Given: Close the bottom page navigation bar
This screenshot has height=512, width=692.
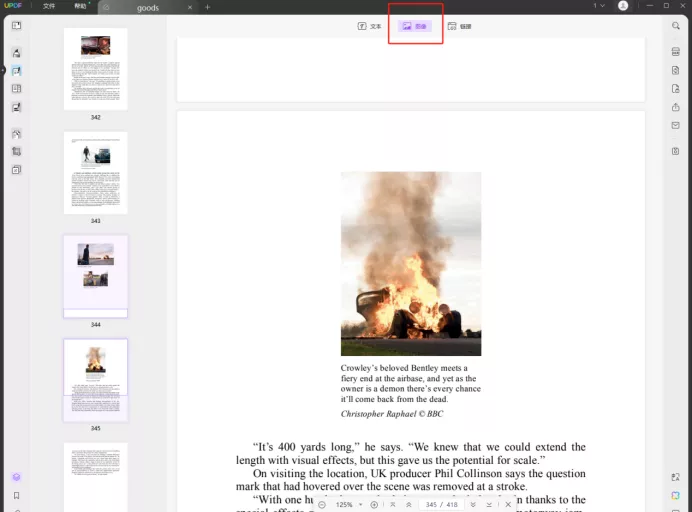Looking at the screenshot, I should click(x=508, y=505).
